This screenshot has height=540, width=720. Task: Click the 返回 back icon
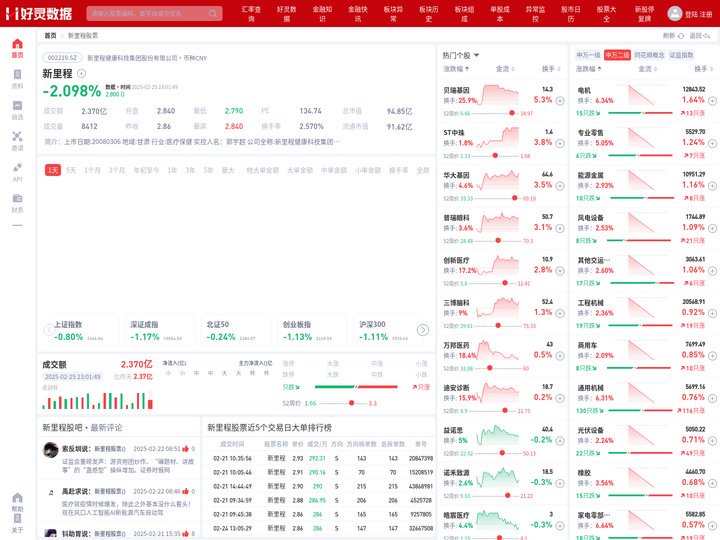coord(707,36)
